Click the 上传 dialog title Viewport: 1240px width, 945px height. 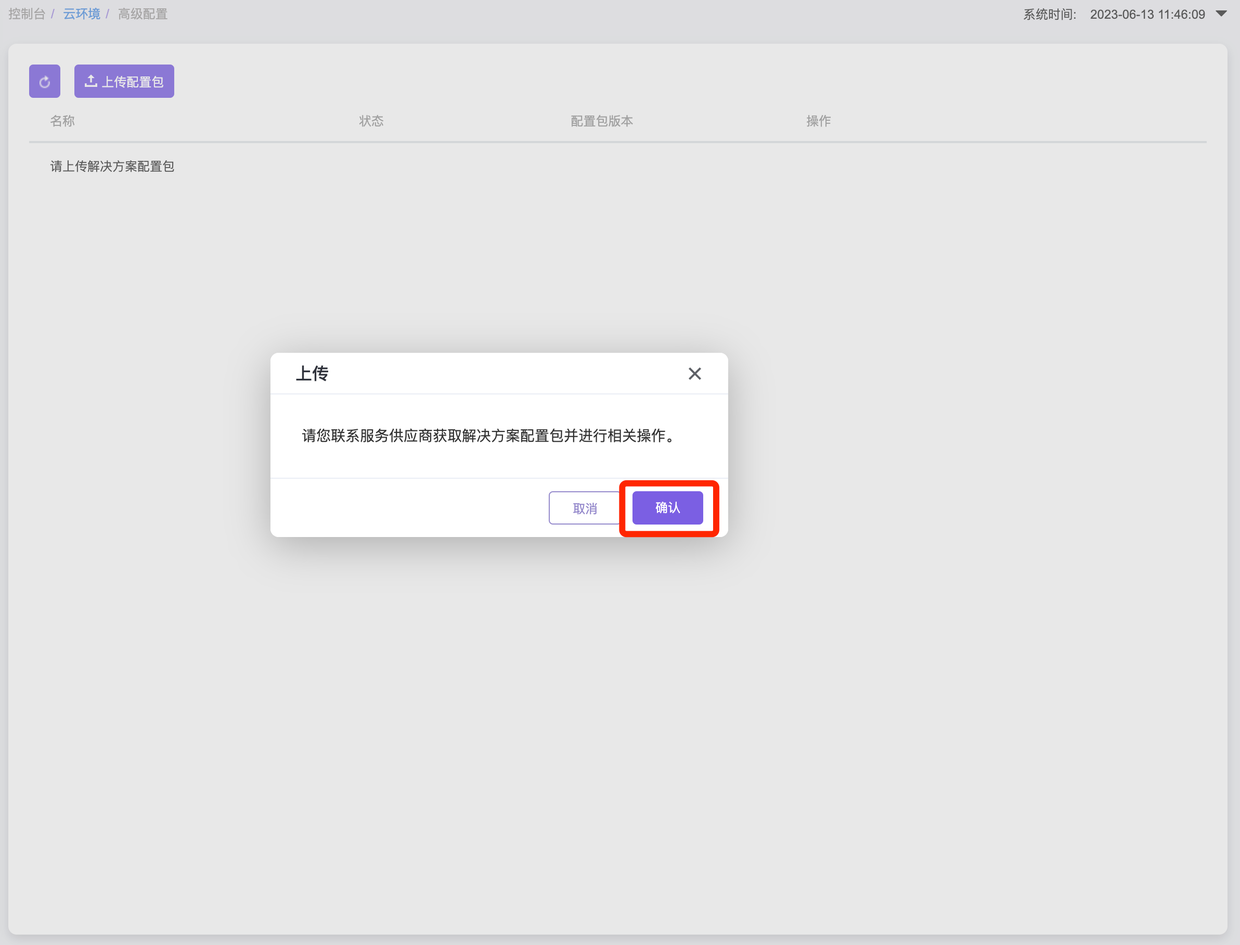(x=312, y=374)
